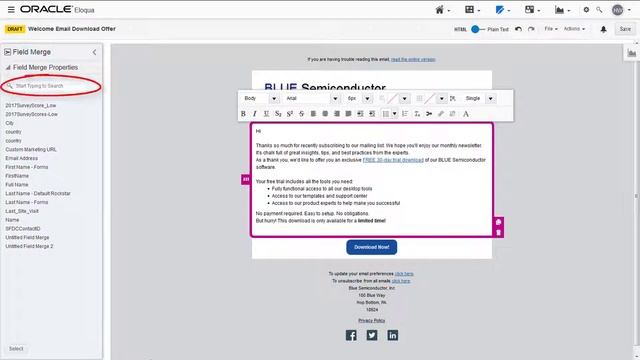Select the FirstName field merge
Image resolution: width=640 pixels, height=360 pixels.
point(17,176)
